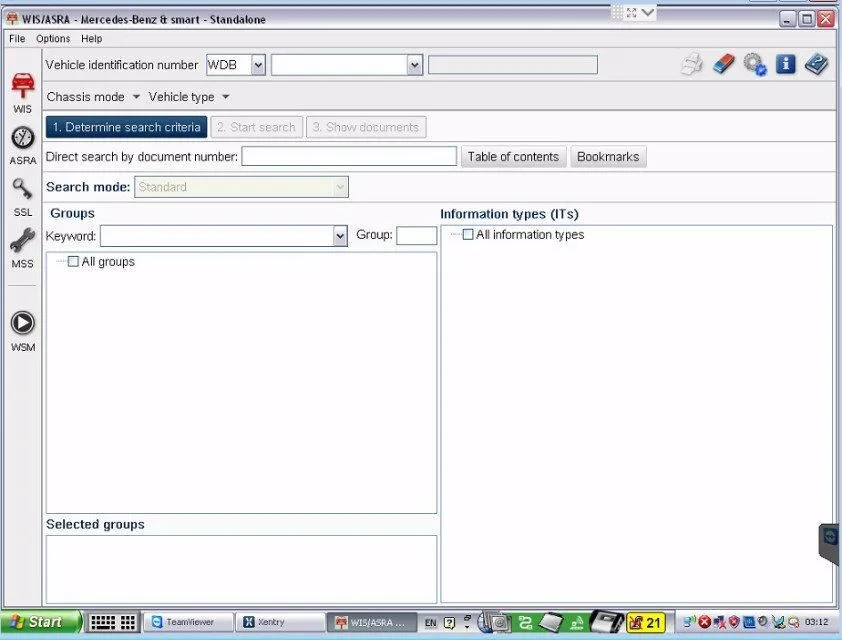
Task: Check the All information types checkbox
Action: pyautogui.click(x=468, y=235)
